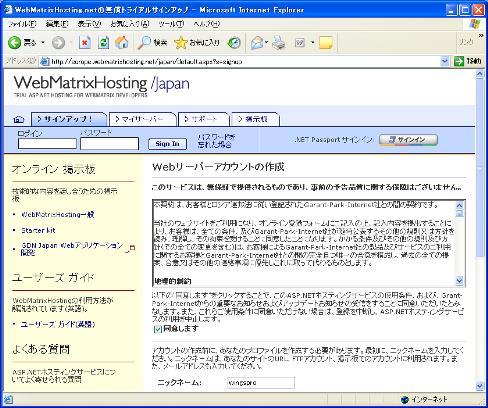Click the yellow note icon in toolbar
Viewport: 488px width, 408px height.
tap(326, 43)
